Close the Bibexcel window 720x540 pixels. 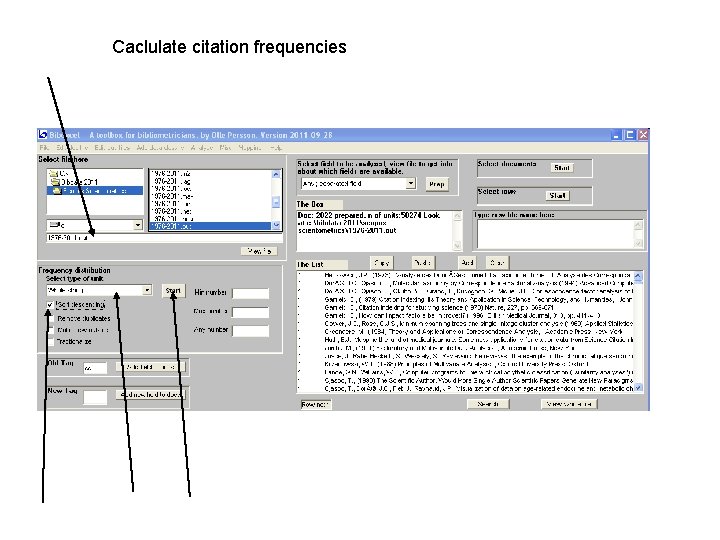pos(643,135)
